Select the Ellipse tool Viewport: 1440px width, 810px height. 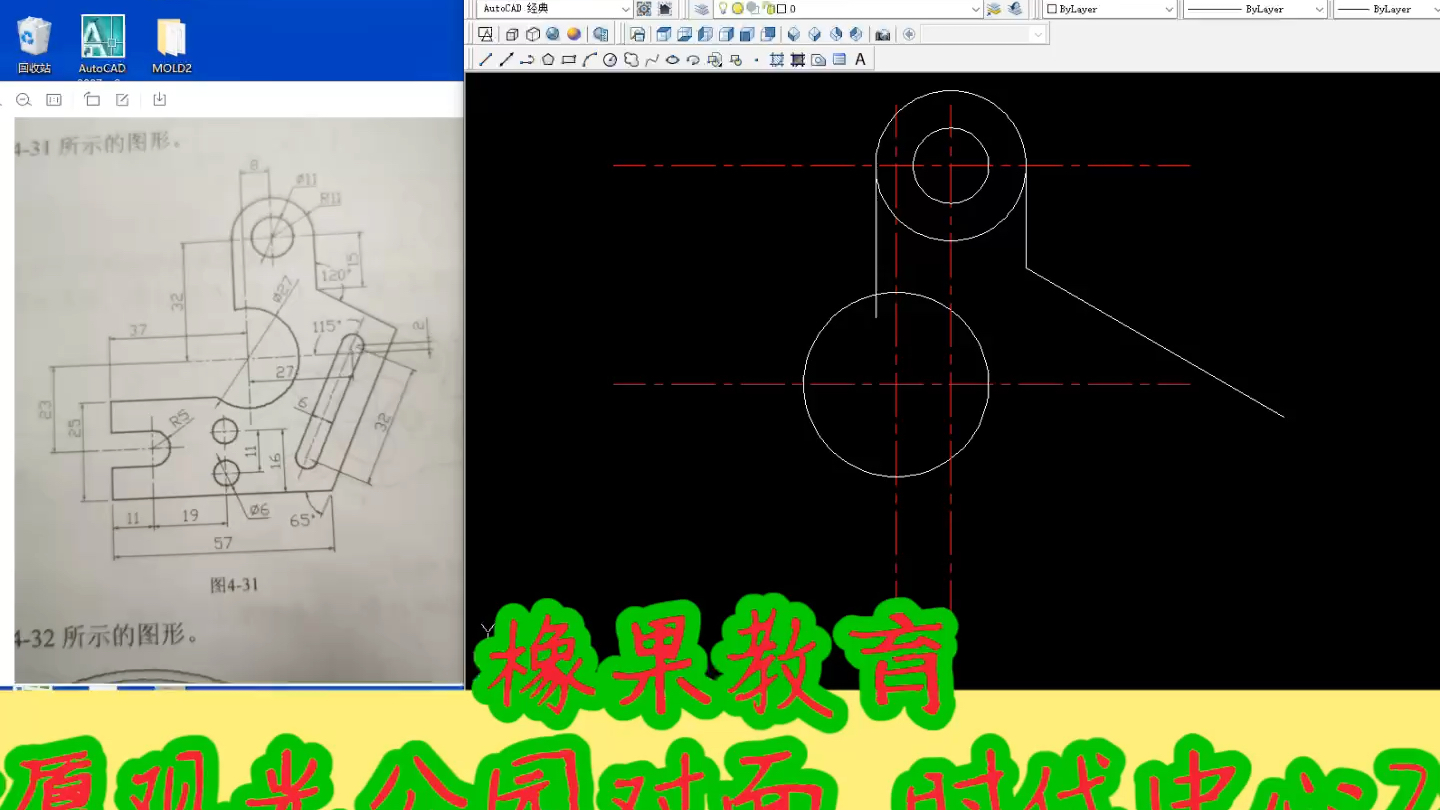pos(673,60)
